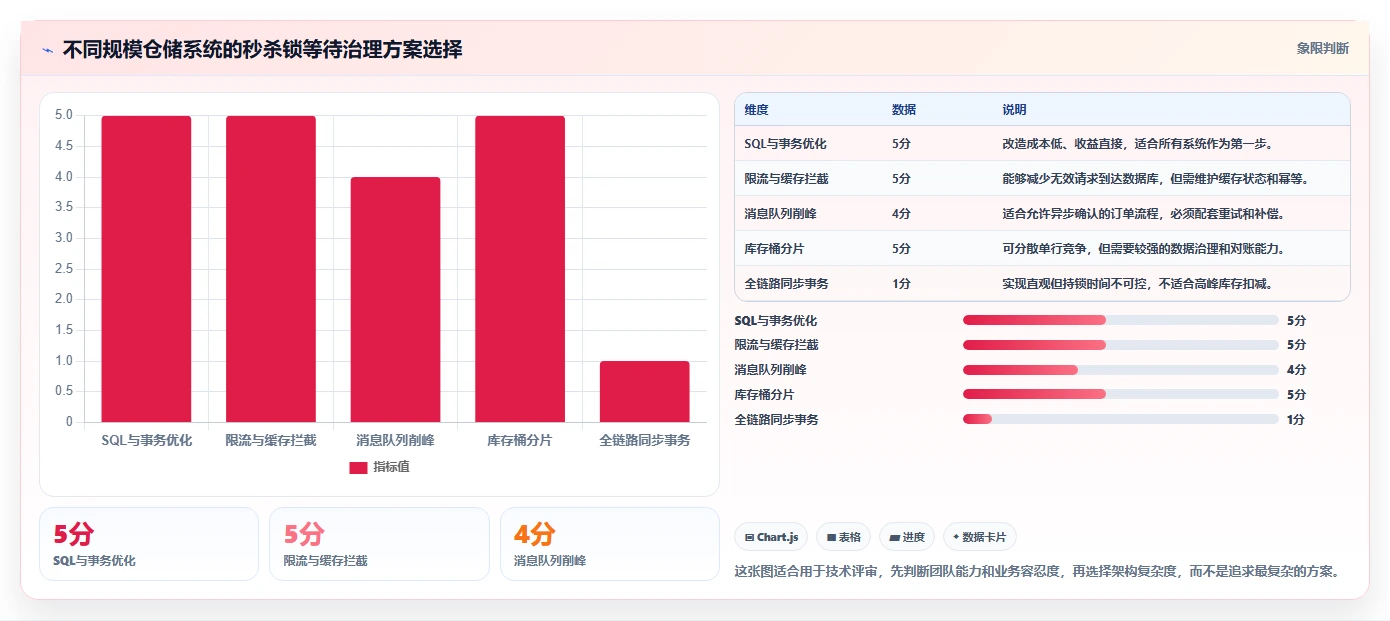Select the 数据卡片 tag
The width and height of the screenshot is (1390, 621).
click(x=980, y=537)
